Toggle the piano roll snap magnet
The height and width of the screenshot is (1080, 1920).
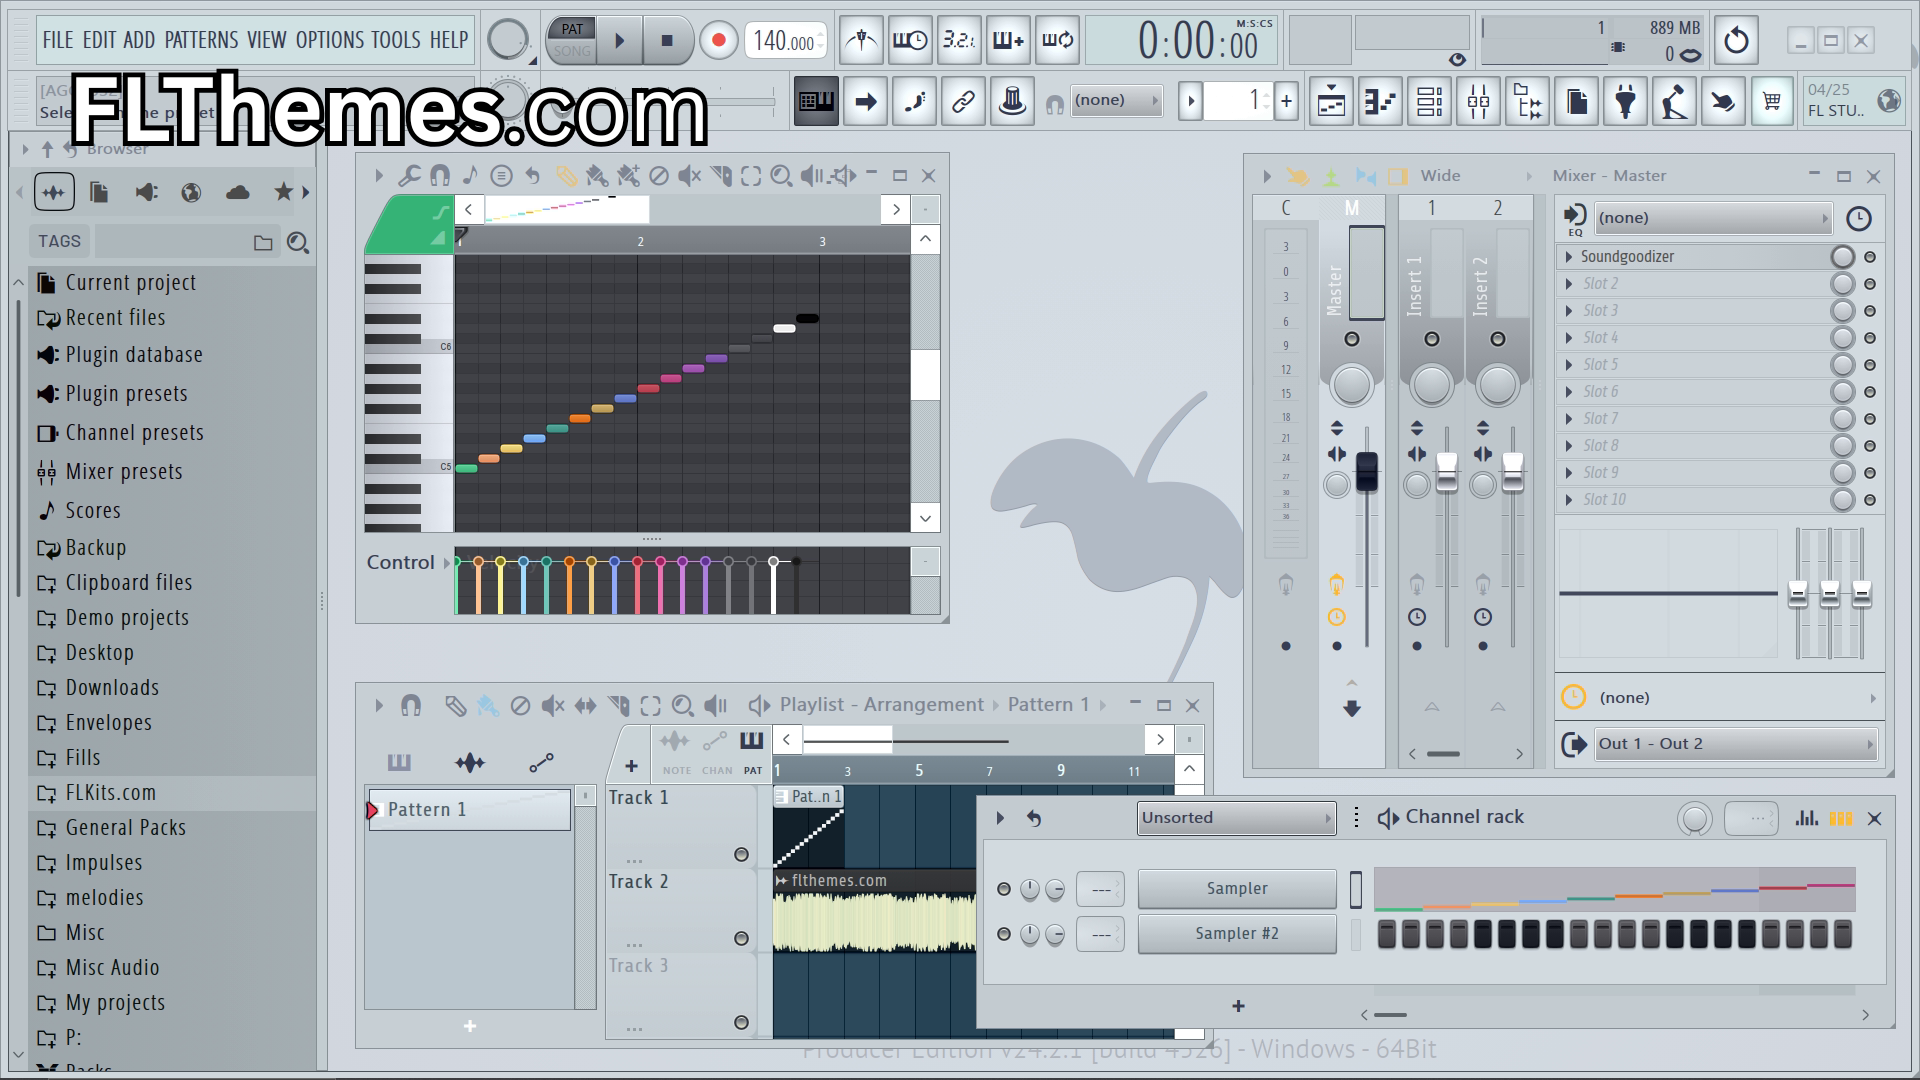pyautogui.click(x=440, y=177)
